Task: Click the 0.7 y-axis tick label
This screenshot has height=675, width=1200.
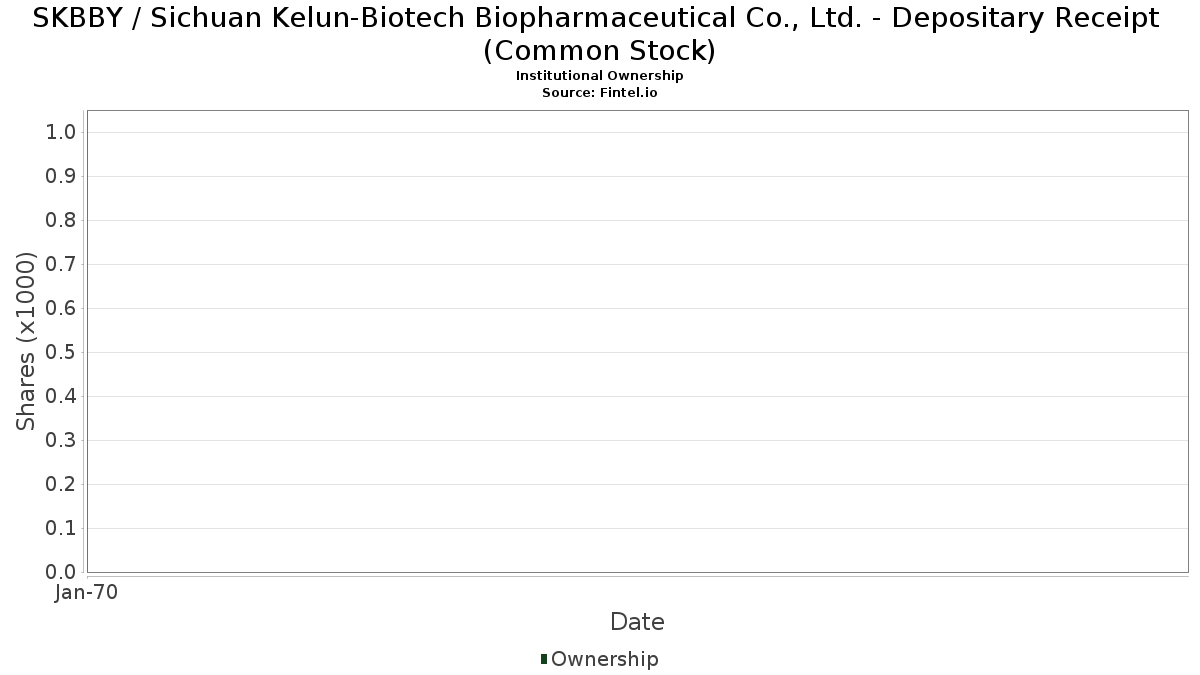Action: point(62,265)
